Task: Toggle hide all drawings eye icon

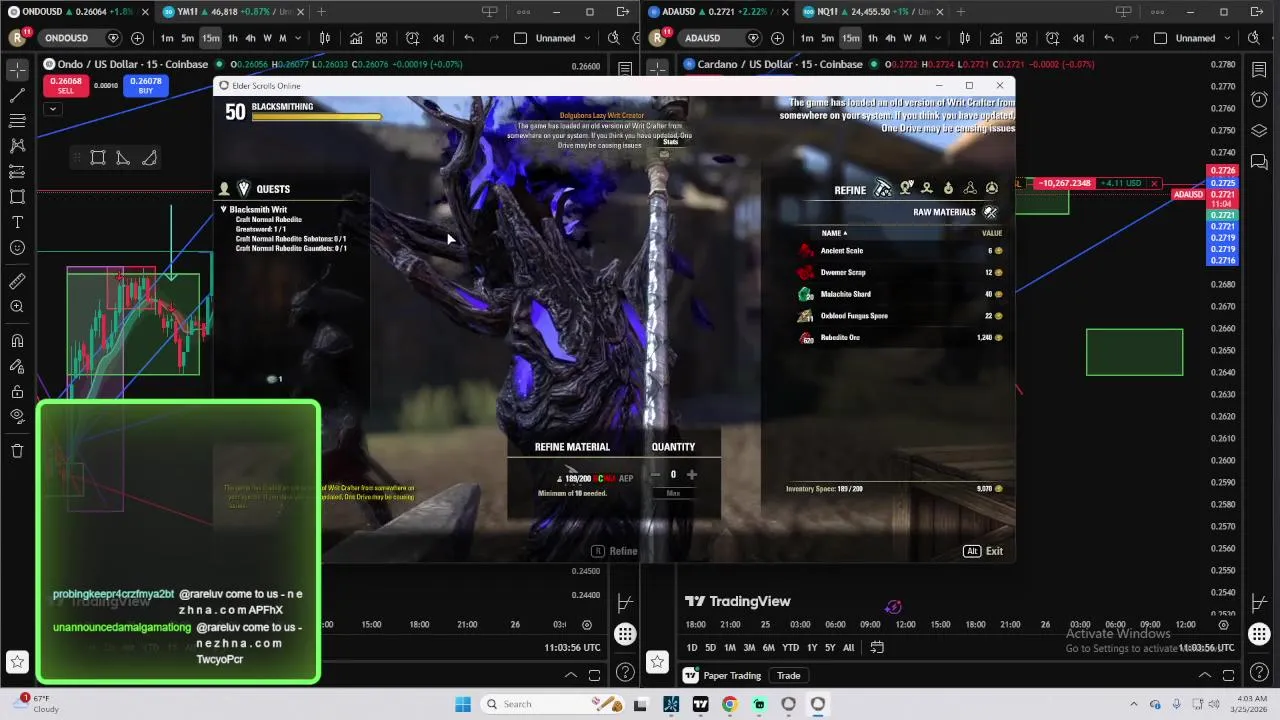Action: click(17, 416)
